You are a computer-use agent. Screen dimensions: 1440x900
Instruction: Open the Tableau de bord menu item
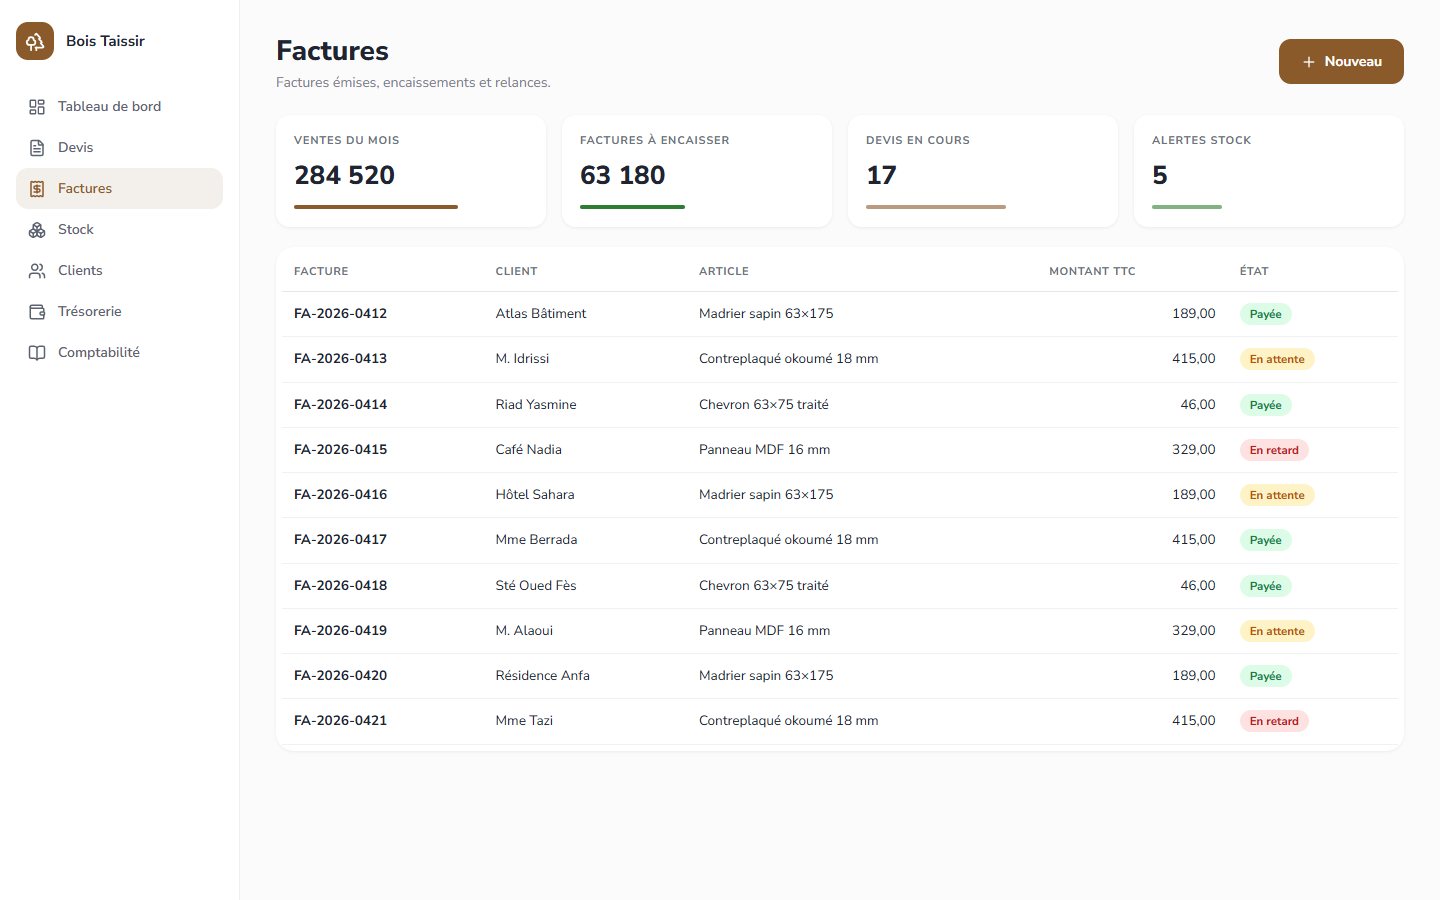119,107
